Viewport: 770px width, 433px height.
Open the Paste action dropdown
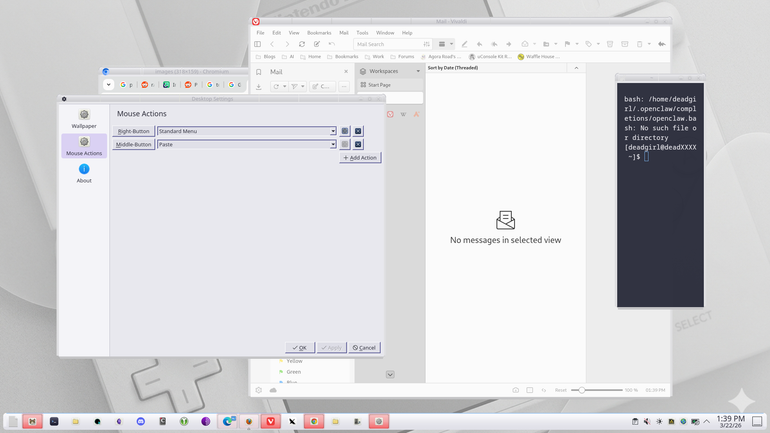point(247,144)
